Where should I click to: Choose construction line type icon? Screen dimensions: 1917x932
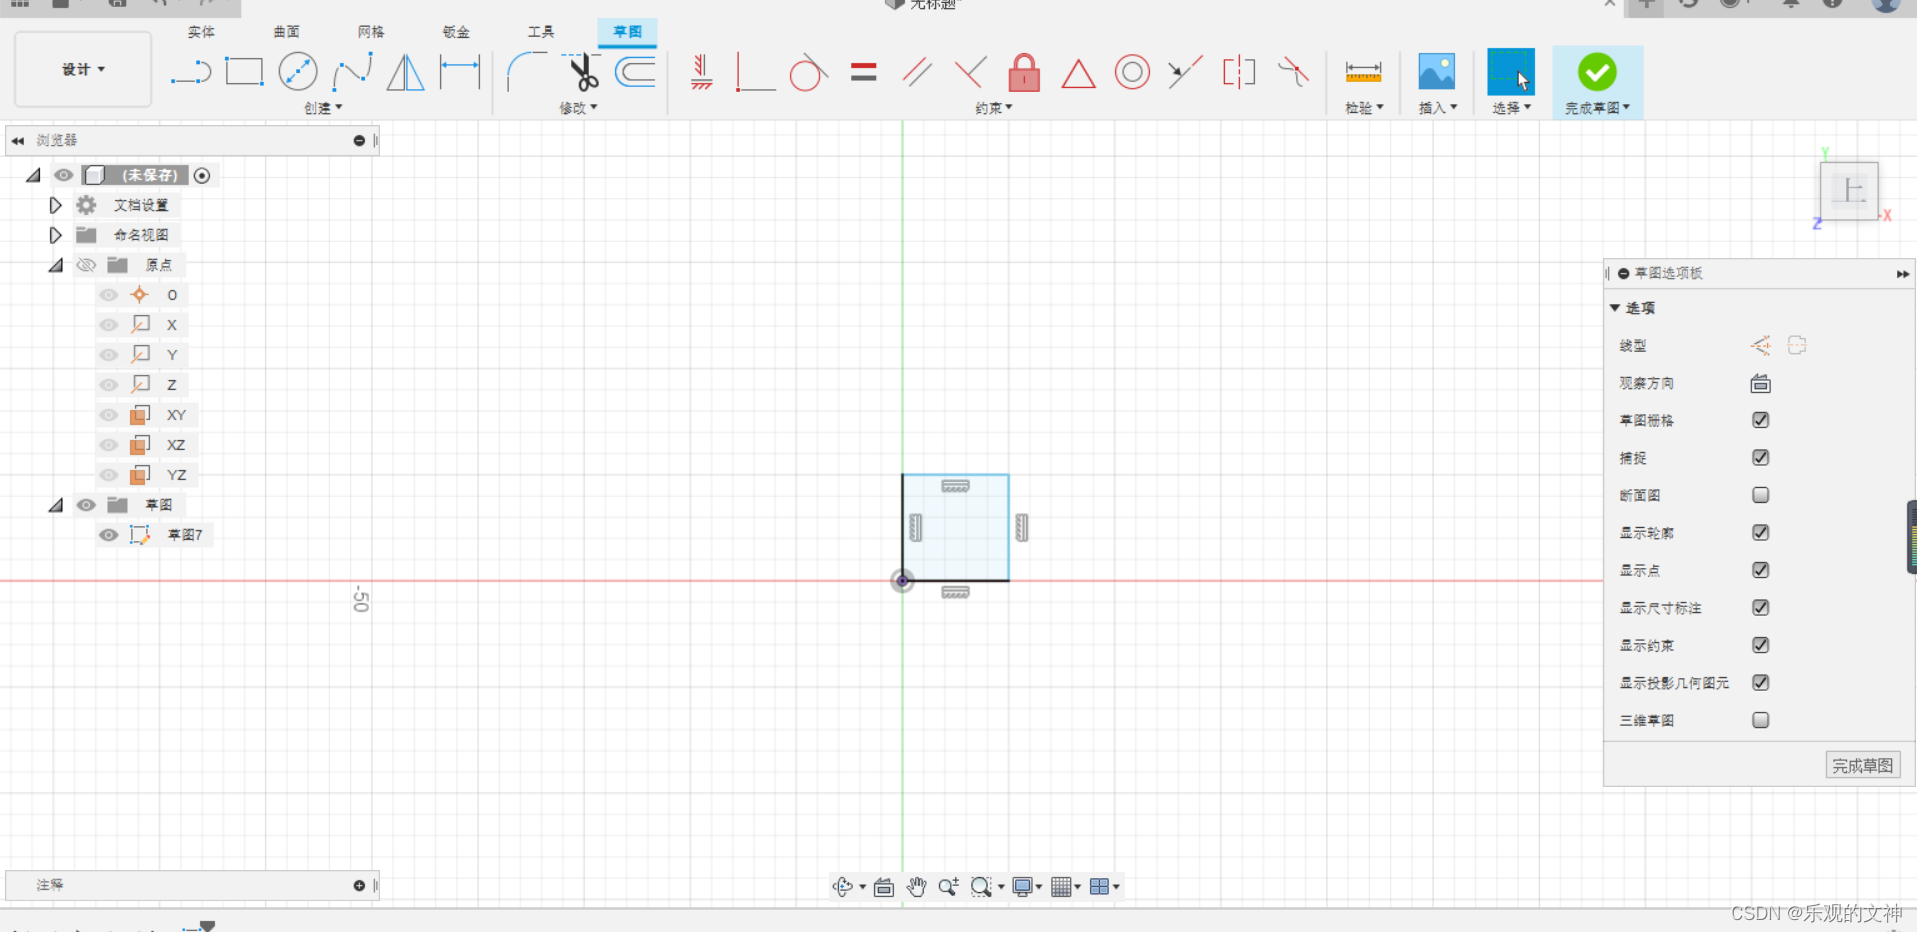pos(1761,345)
